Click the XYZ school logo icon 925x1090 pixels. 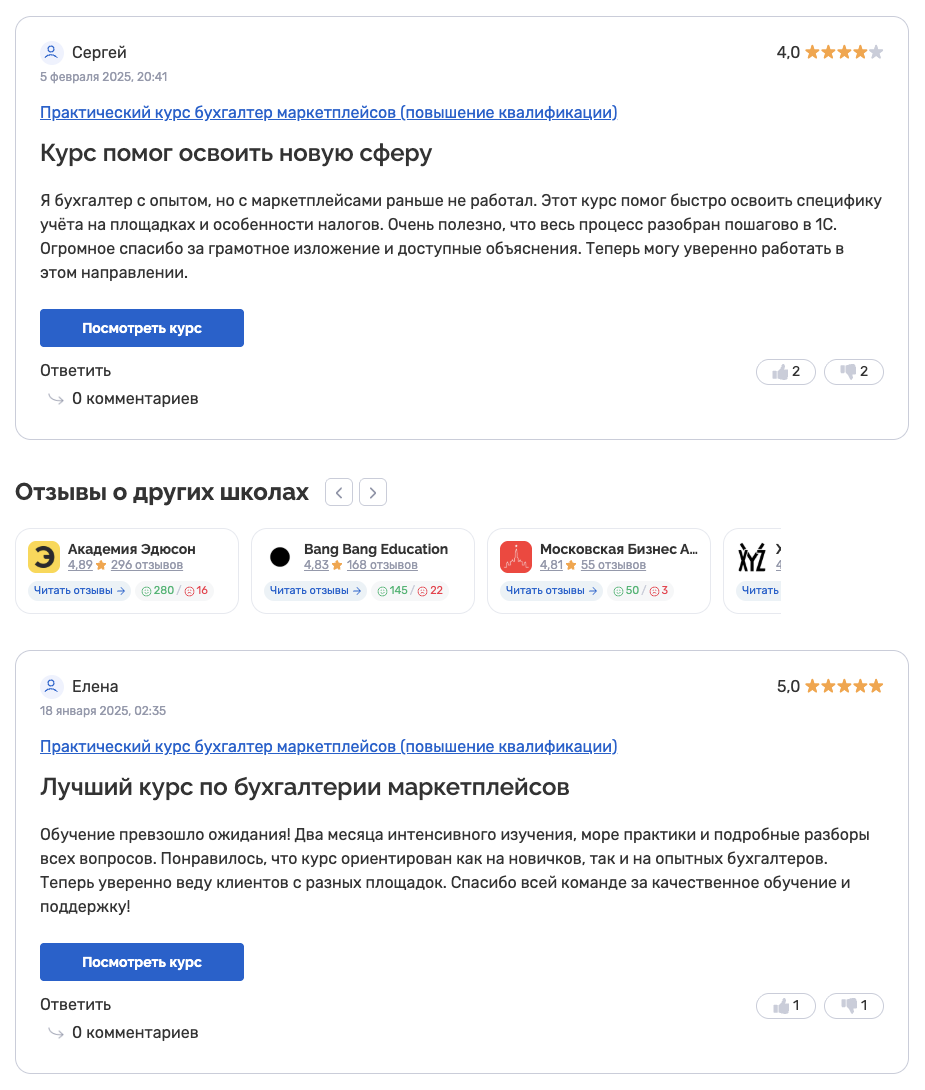click(x=751, y=557)
